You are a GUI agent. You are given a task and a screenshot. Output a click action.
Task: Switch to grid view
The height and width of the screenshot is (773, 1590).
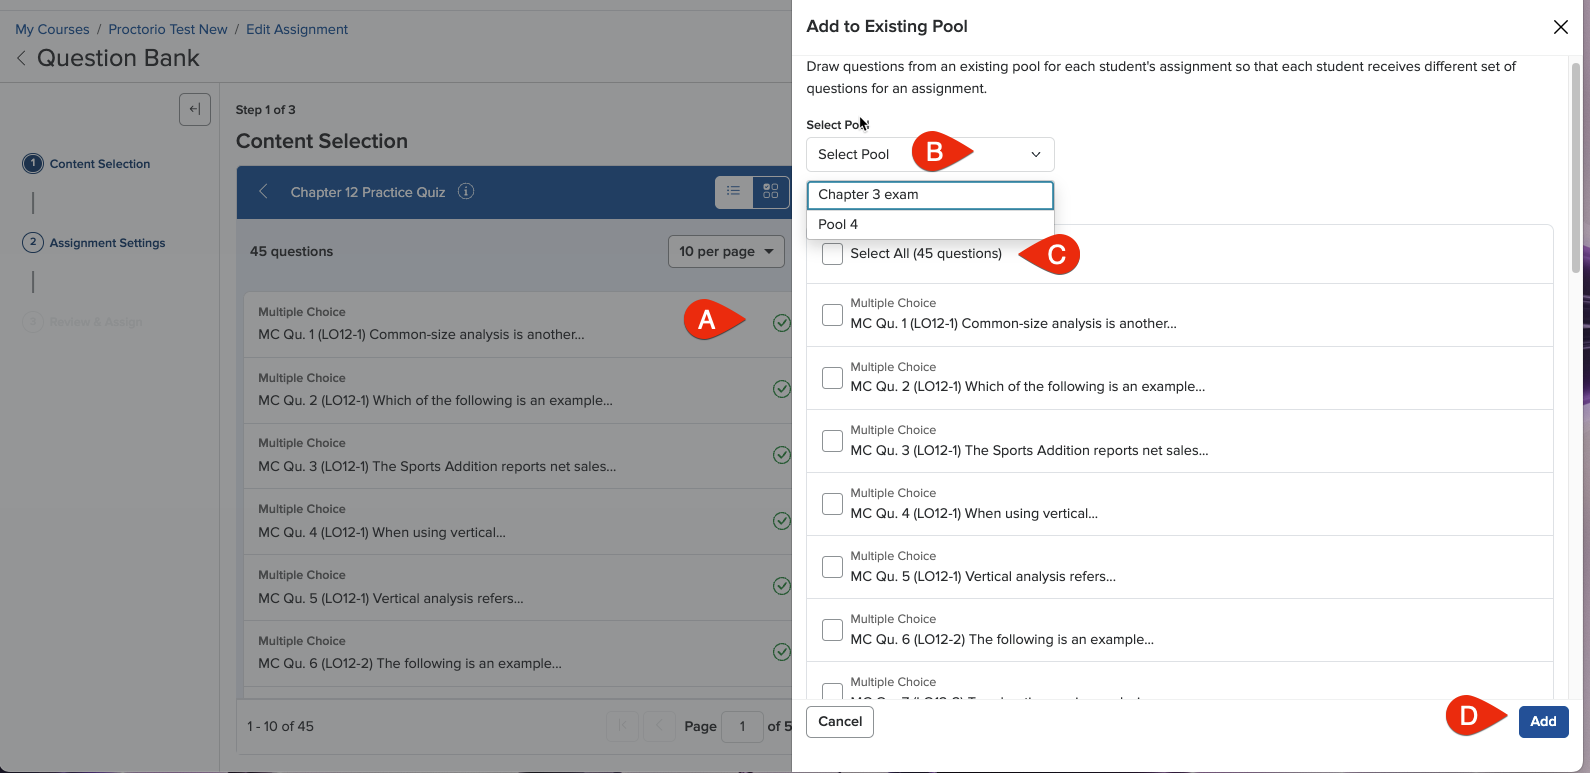[x=770, y=191]
